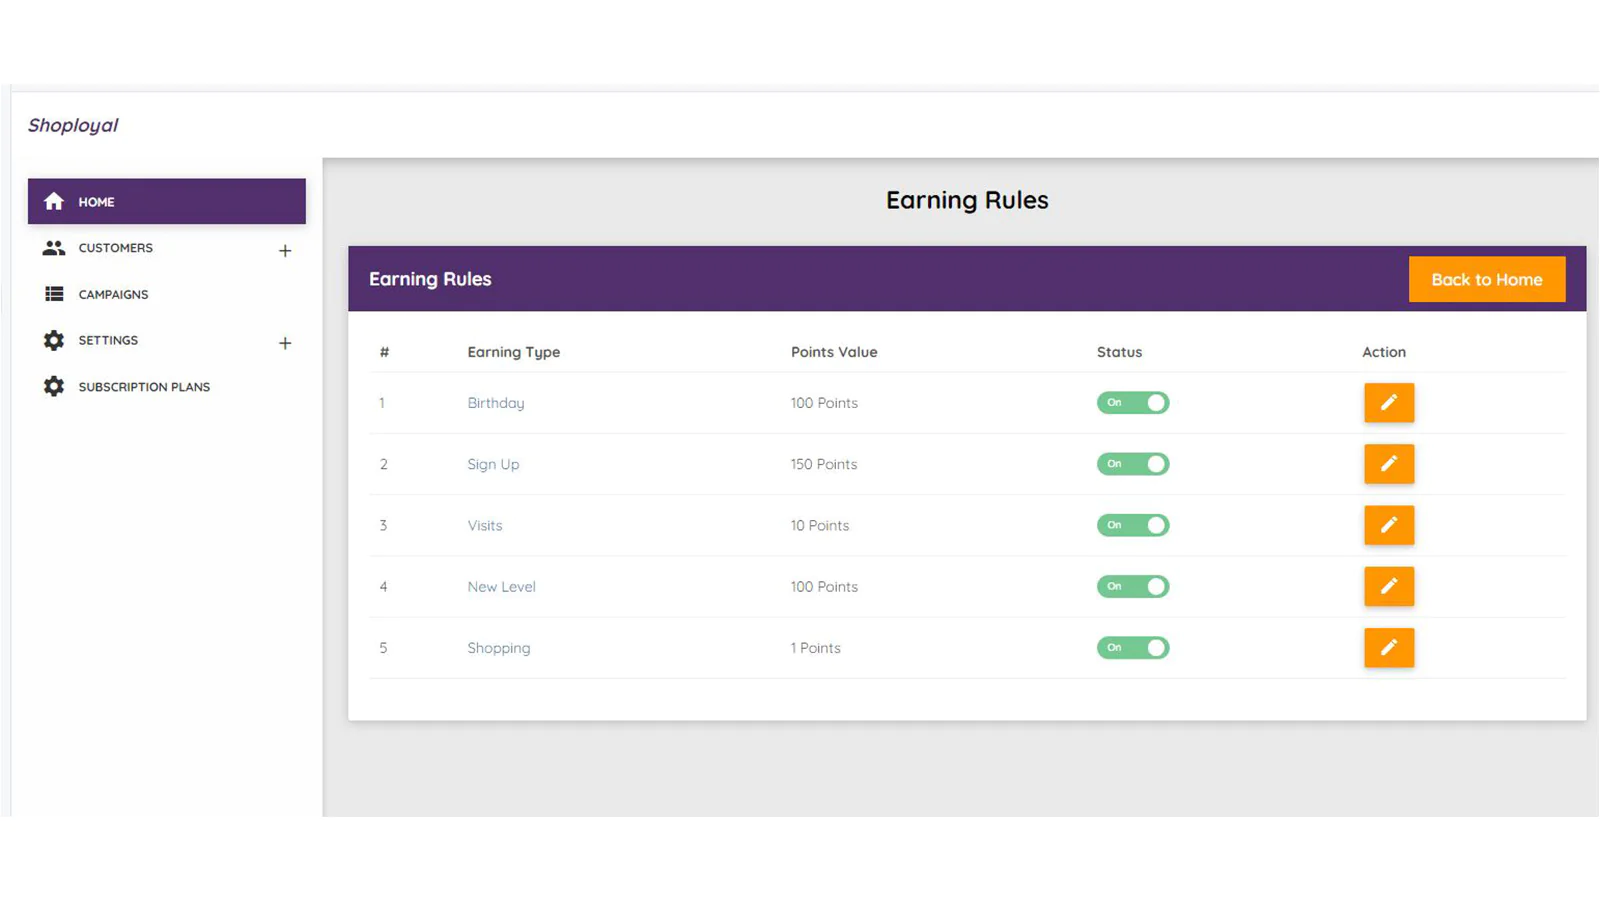Switch off the New Level toggle
The width and height of the screenshot is (1600, 900).
click(1133, 587)
